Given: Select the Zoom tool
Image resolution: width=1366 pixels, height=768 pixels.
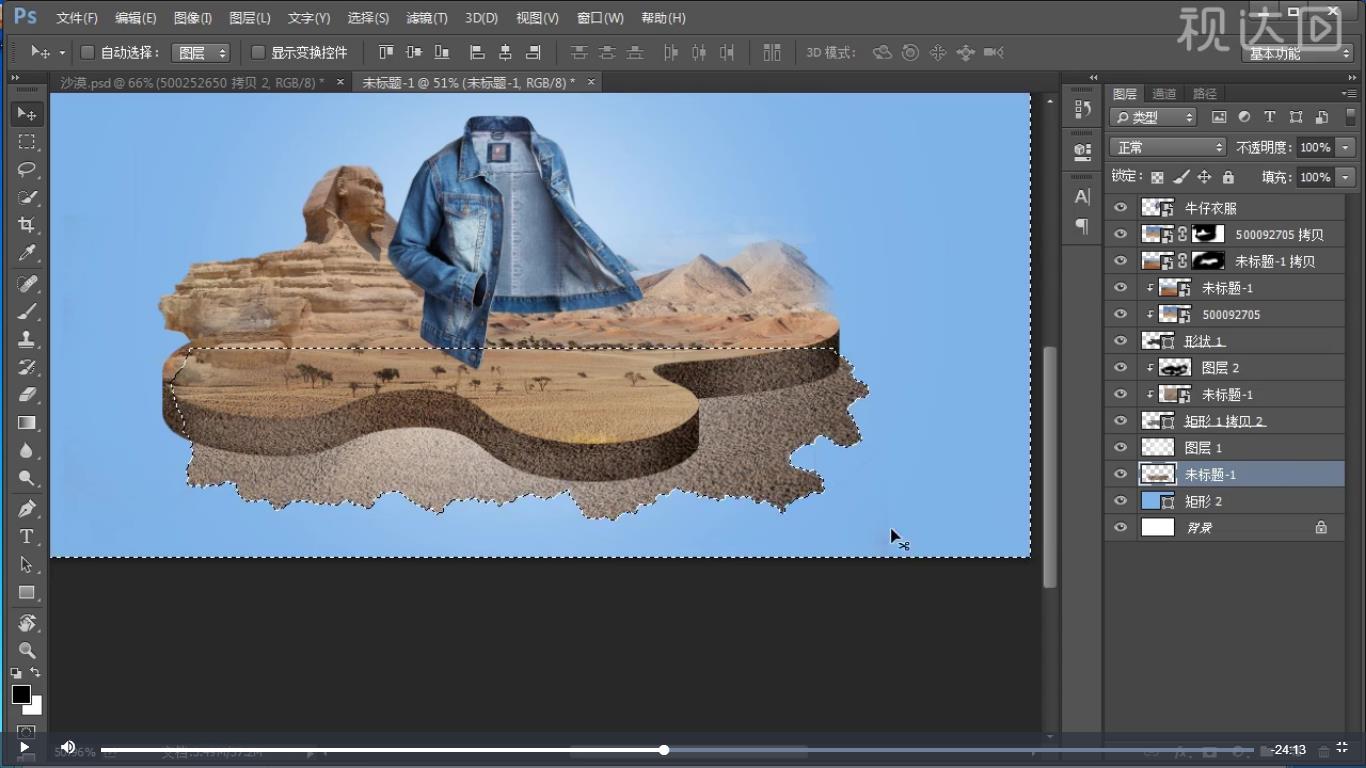Looking at the screenshot, I should coord(27,650).
